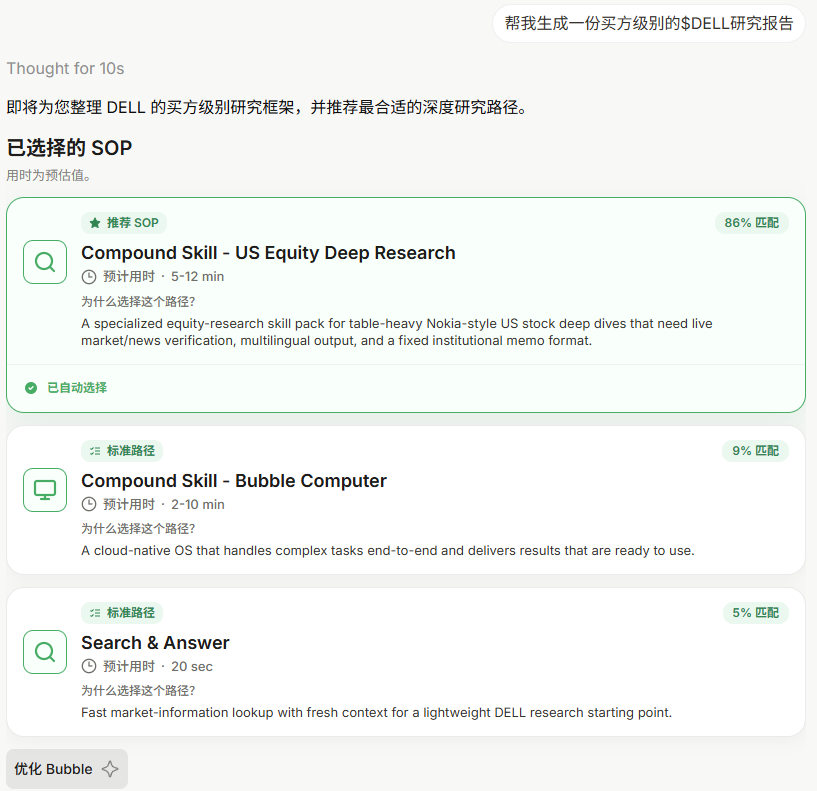Click the 86% 匹配 badge

tap(751, 223)
